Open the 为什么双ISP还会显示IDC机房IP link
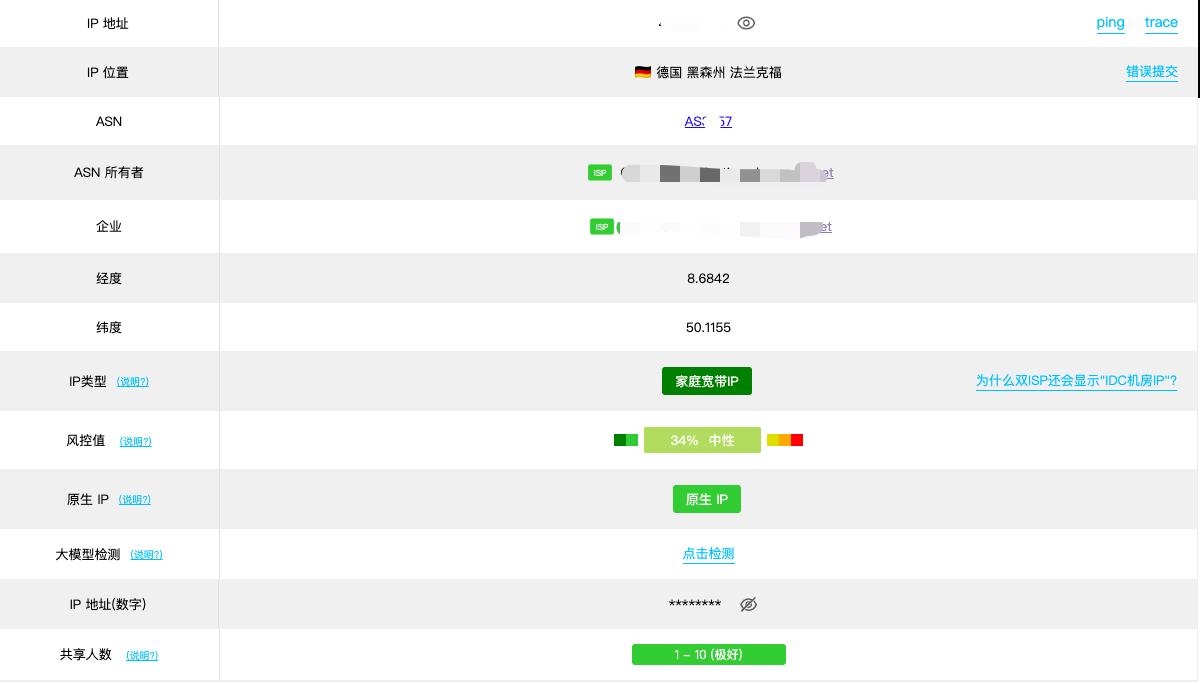Screen dimensions: 1200x684 point(1076,381)
